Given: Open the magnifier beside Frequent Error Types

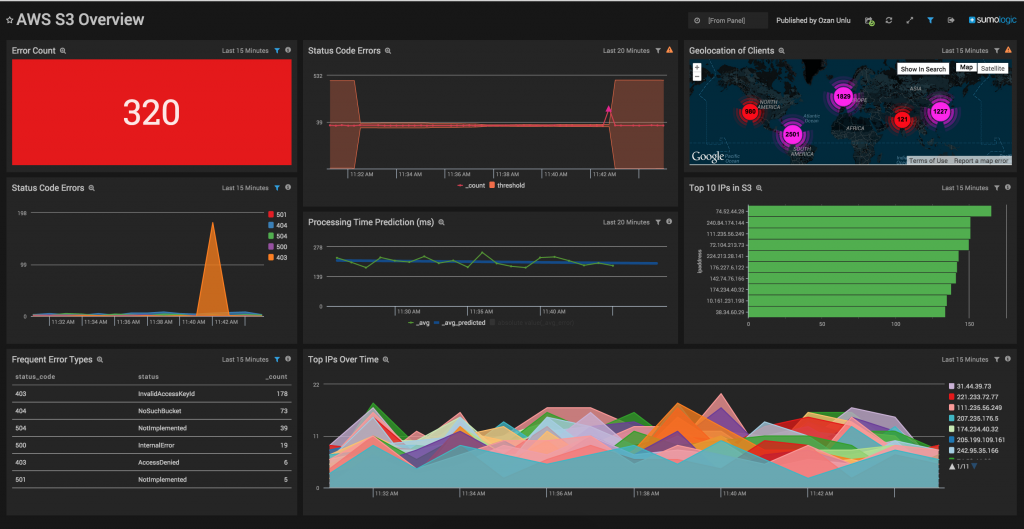Looking at the screenshot, I should 99,360.
